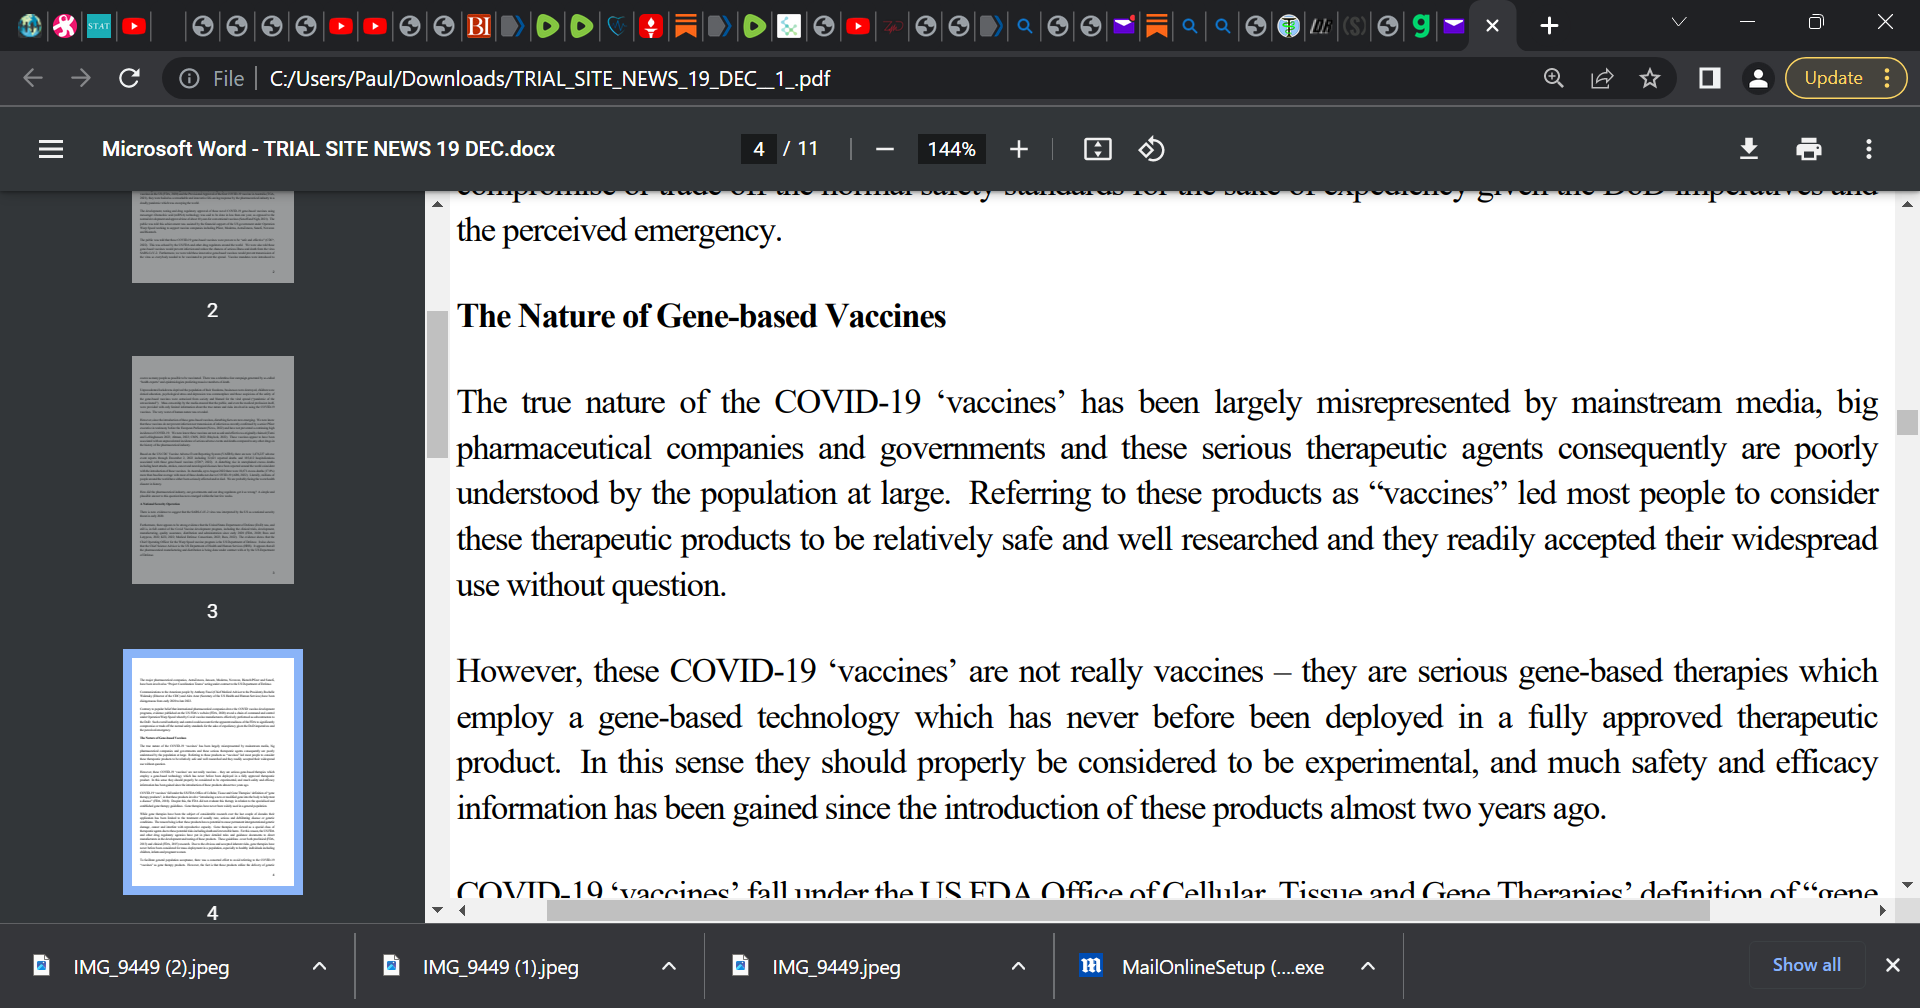Switch to the molecule icon tab
Viewport: 1920px width, 1008px height.
point(789,26)
